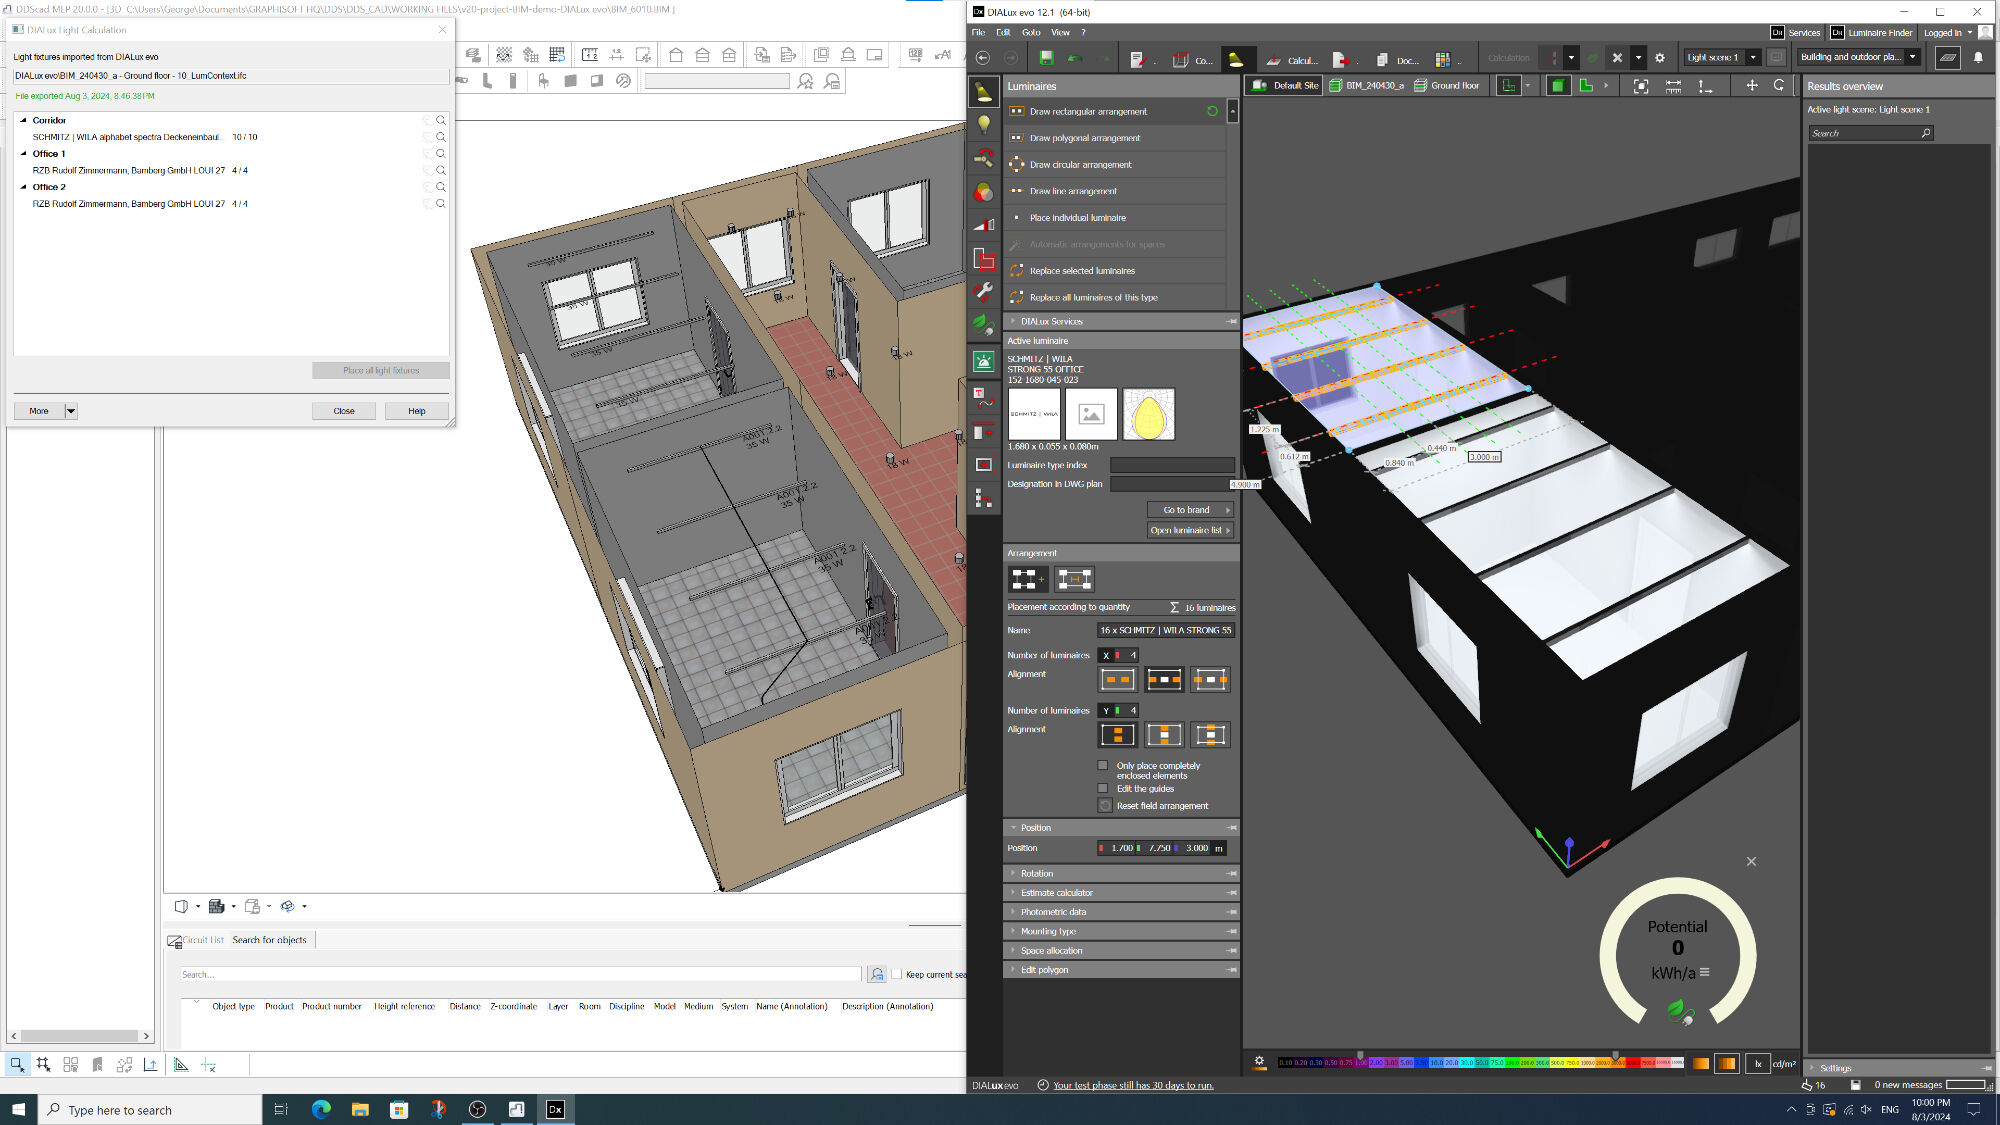Image resolution: width=2000 pixels, height=1125 pixels.
Task: Expand the Photometric data section
Action: pyautogui.click(x=1121, y=912)
